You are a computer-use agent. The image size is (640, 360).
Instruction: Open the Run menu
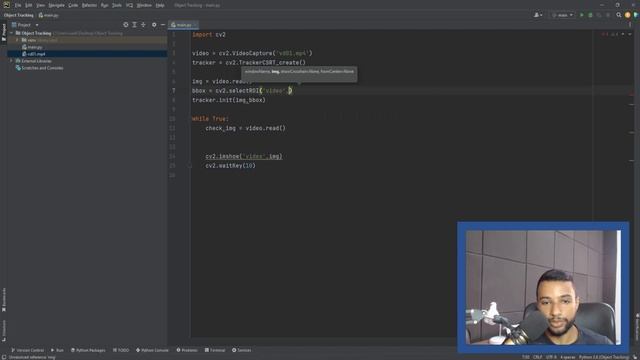pyautogui.click(x=104, y=5)
